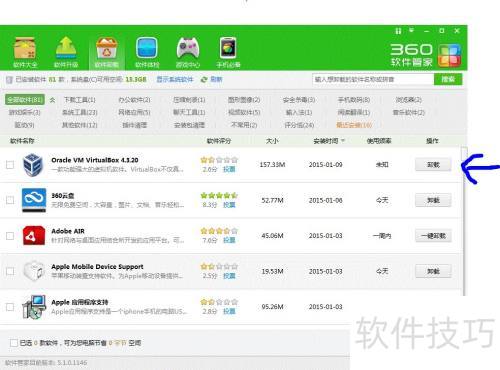Click the star rating of 360云盘
This screenshot has width=500, height=370.
(x=219, y=195)
